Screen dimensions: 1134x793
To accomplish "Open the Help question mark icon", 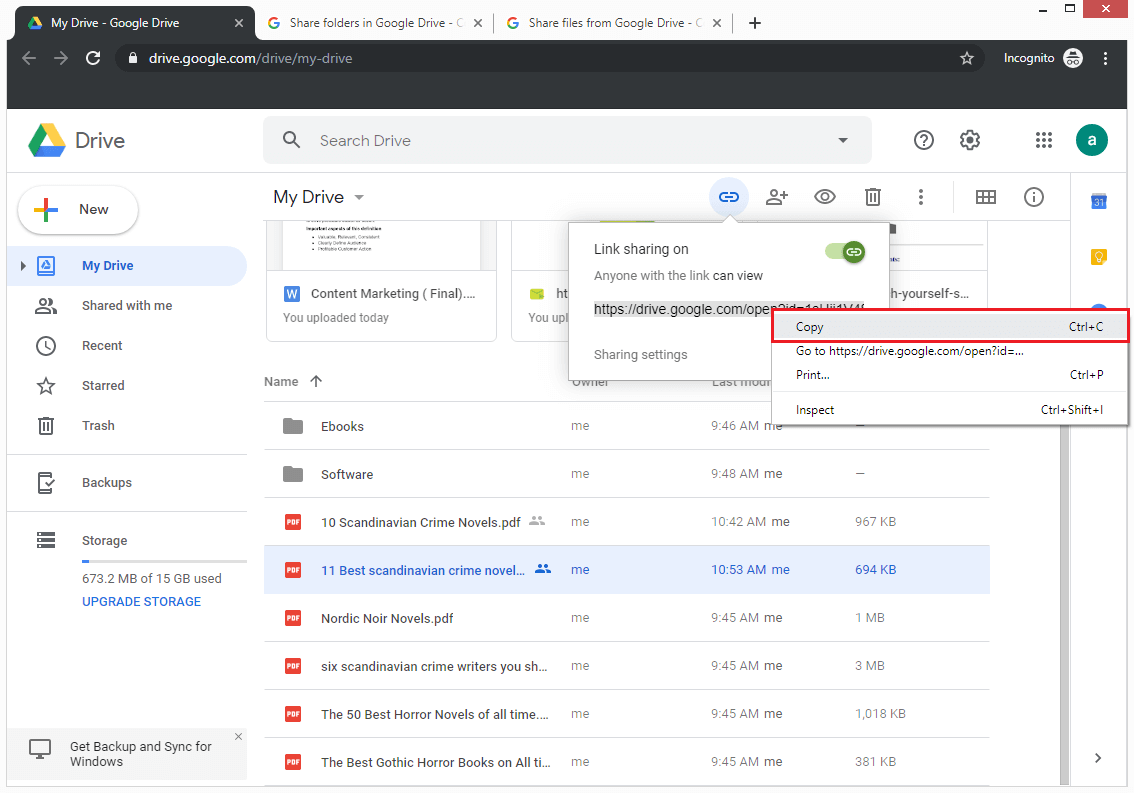I will [x=924, y=140].
